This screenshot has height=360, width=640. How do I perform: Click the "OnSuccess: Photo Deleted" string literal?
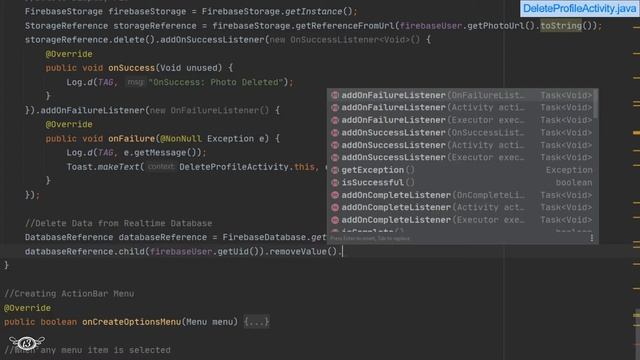[216, 82]
